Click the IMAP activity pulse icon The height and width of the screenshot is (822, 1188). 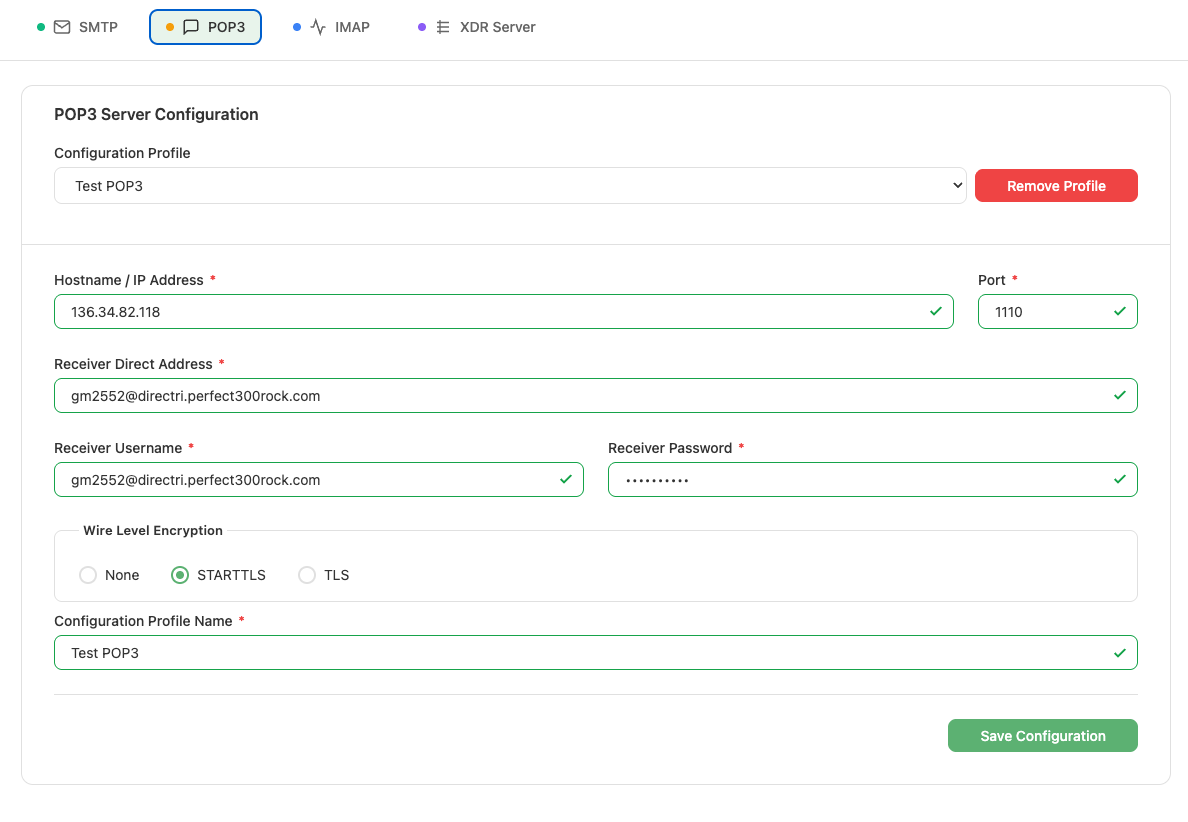[318, 27]
